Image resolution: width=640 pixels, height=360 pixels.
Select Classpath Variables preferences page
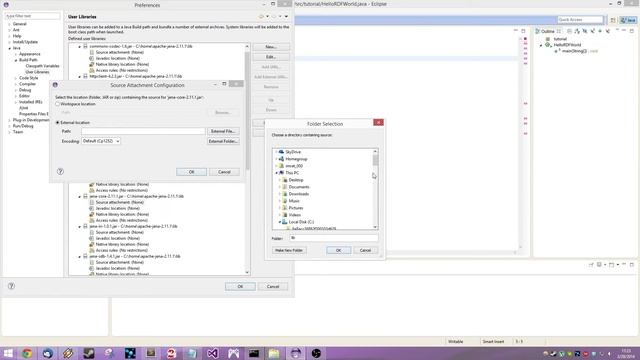tap(42, 66)
